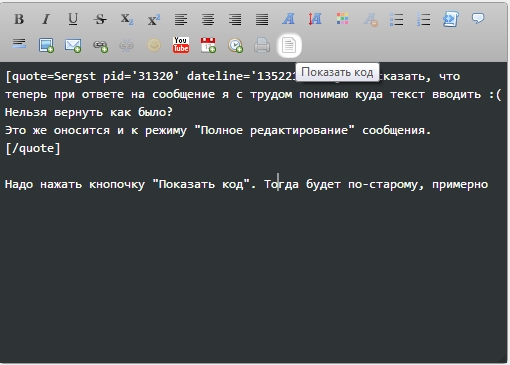
Task: Insert an email address
Action: (73, 45)
